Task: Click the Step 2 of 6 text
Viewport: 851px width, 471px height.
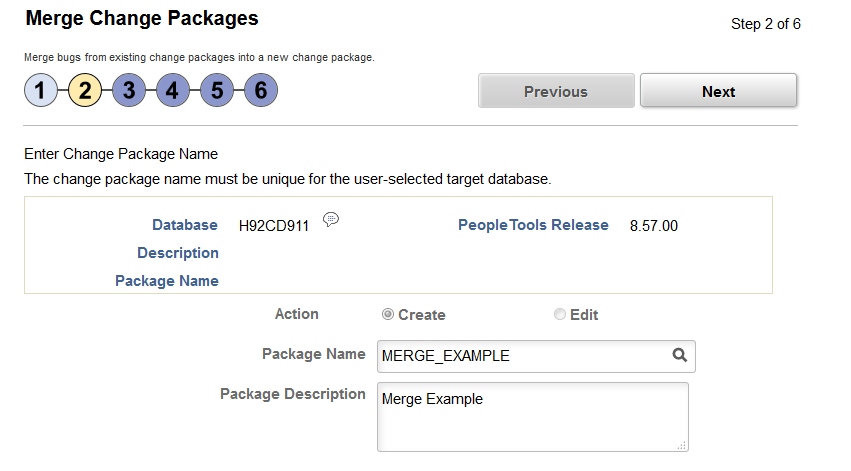Action: coord(766,24)
